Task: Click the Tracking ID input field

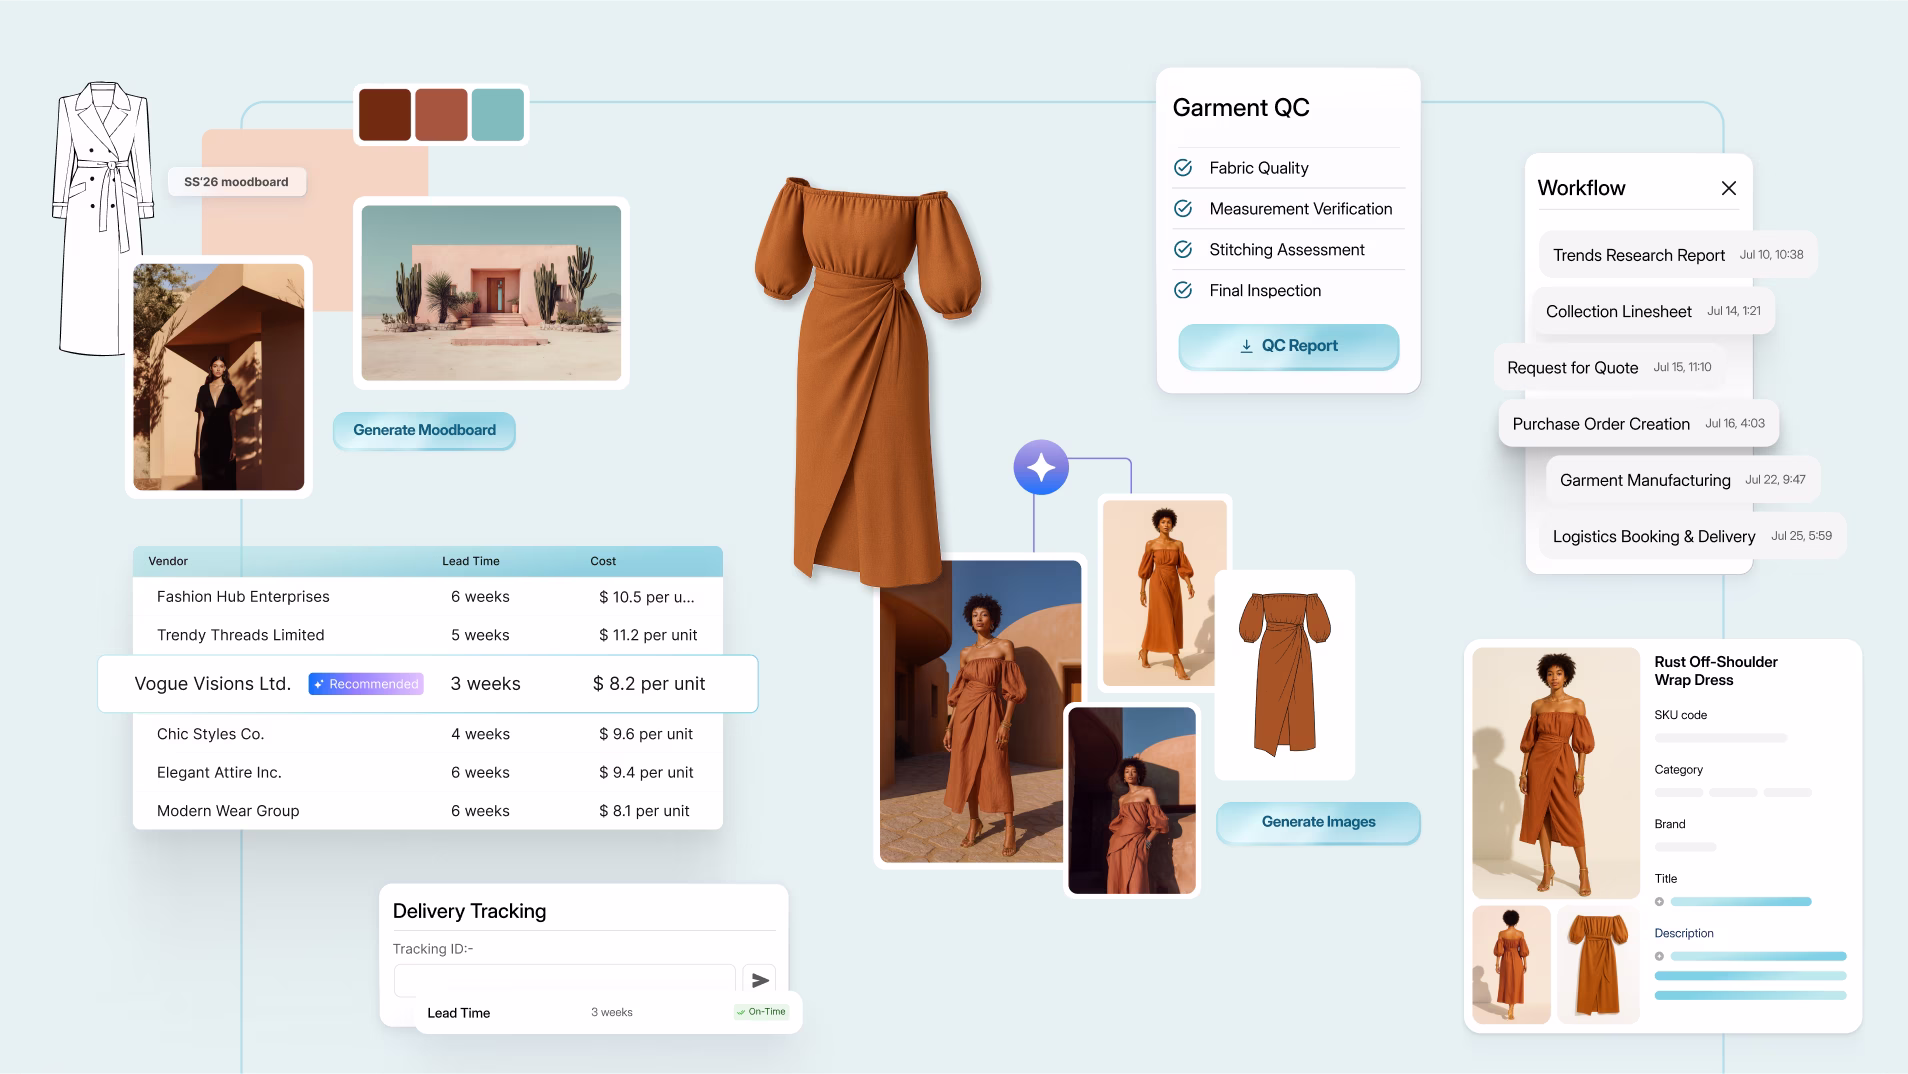Action: [x=564, y=980]
